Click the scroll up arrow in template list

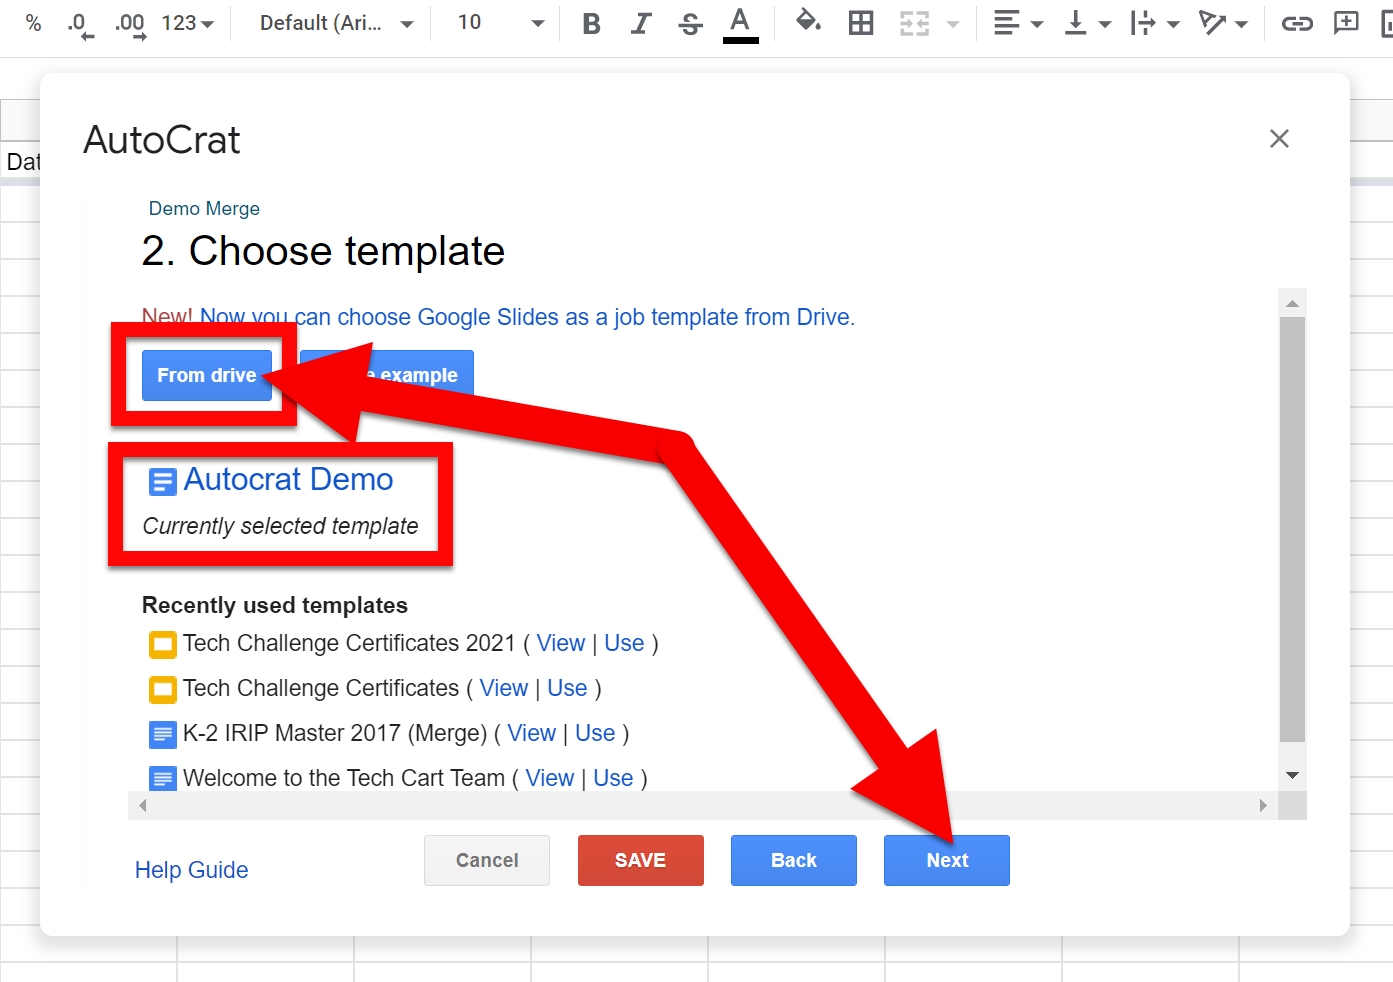coord(1293,303)
